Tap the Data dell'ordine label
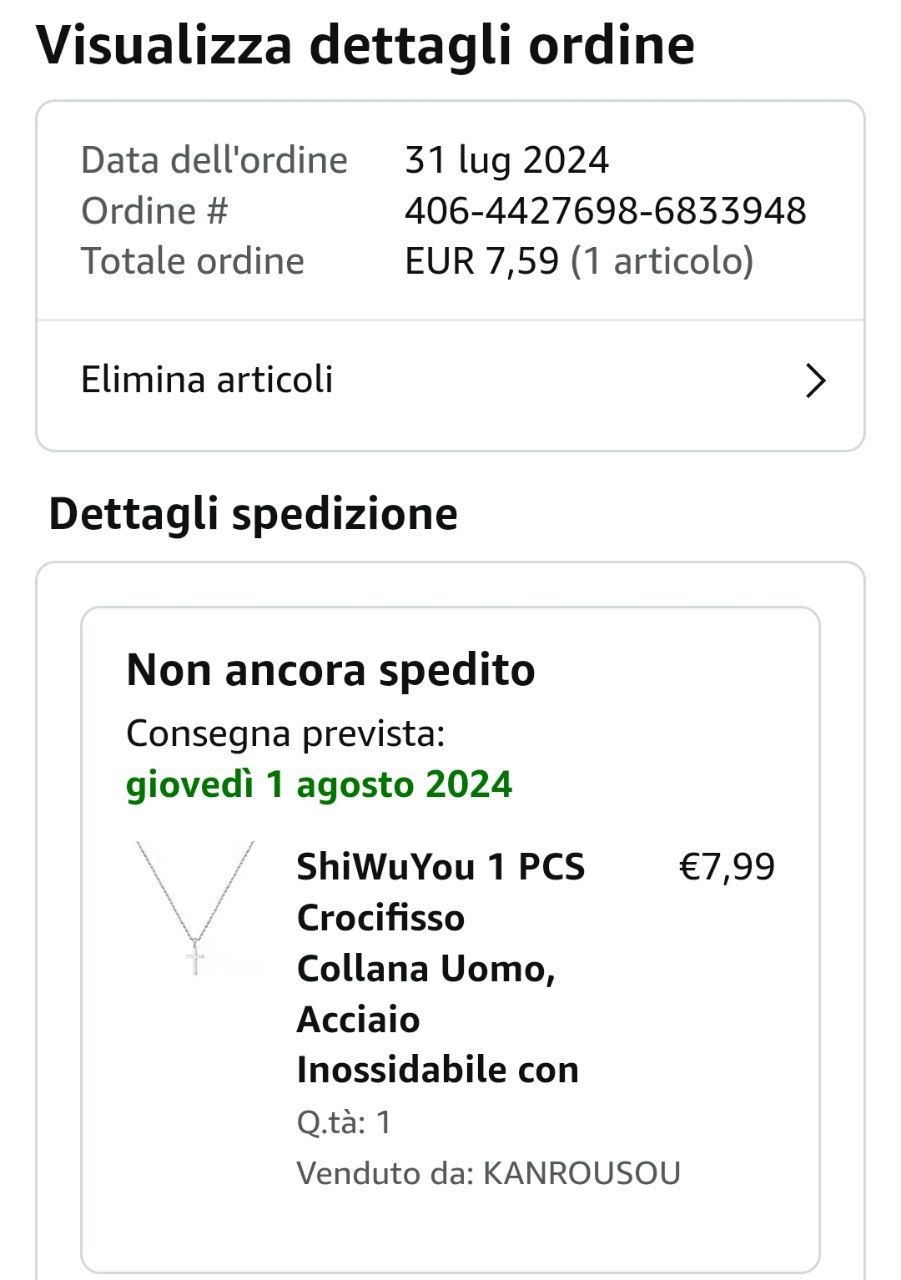901x1280 pixels. point(214,160)
